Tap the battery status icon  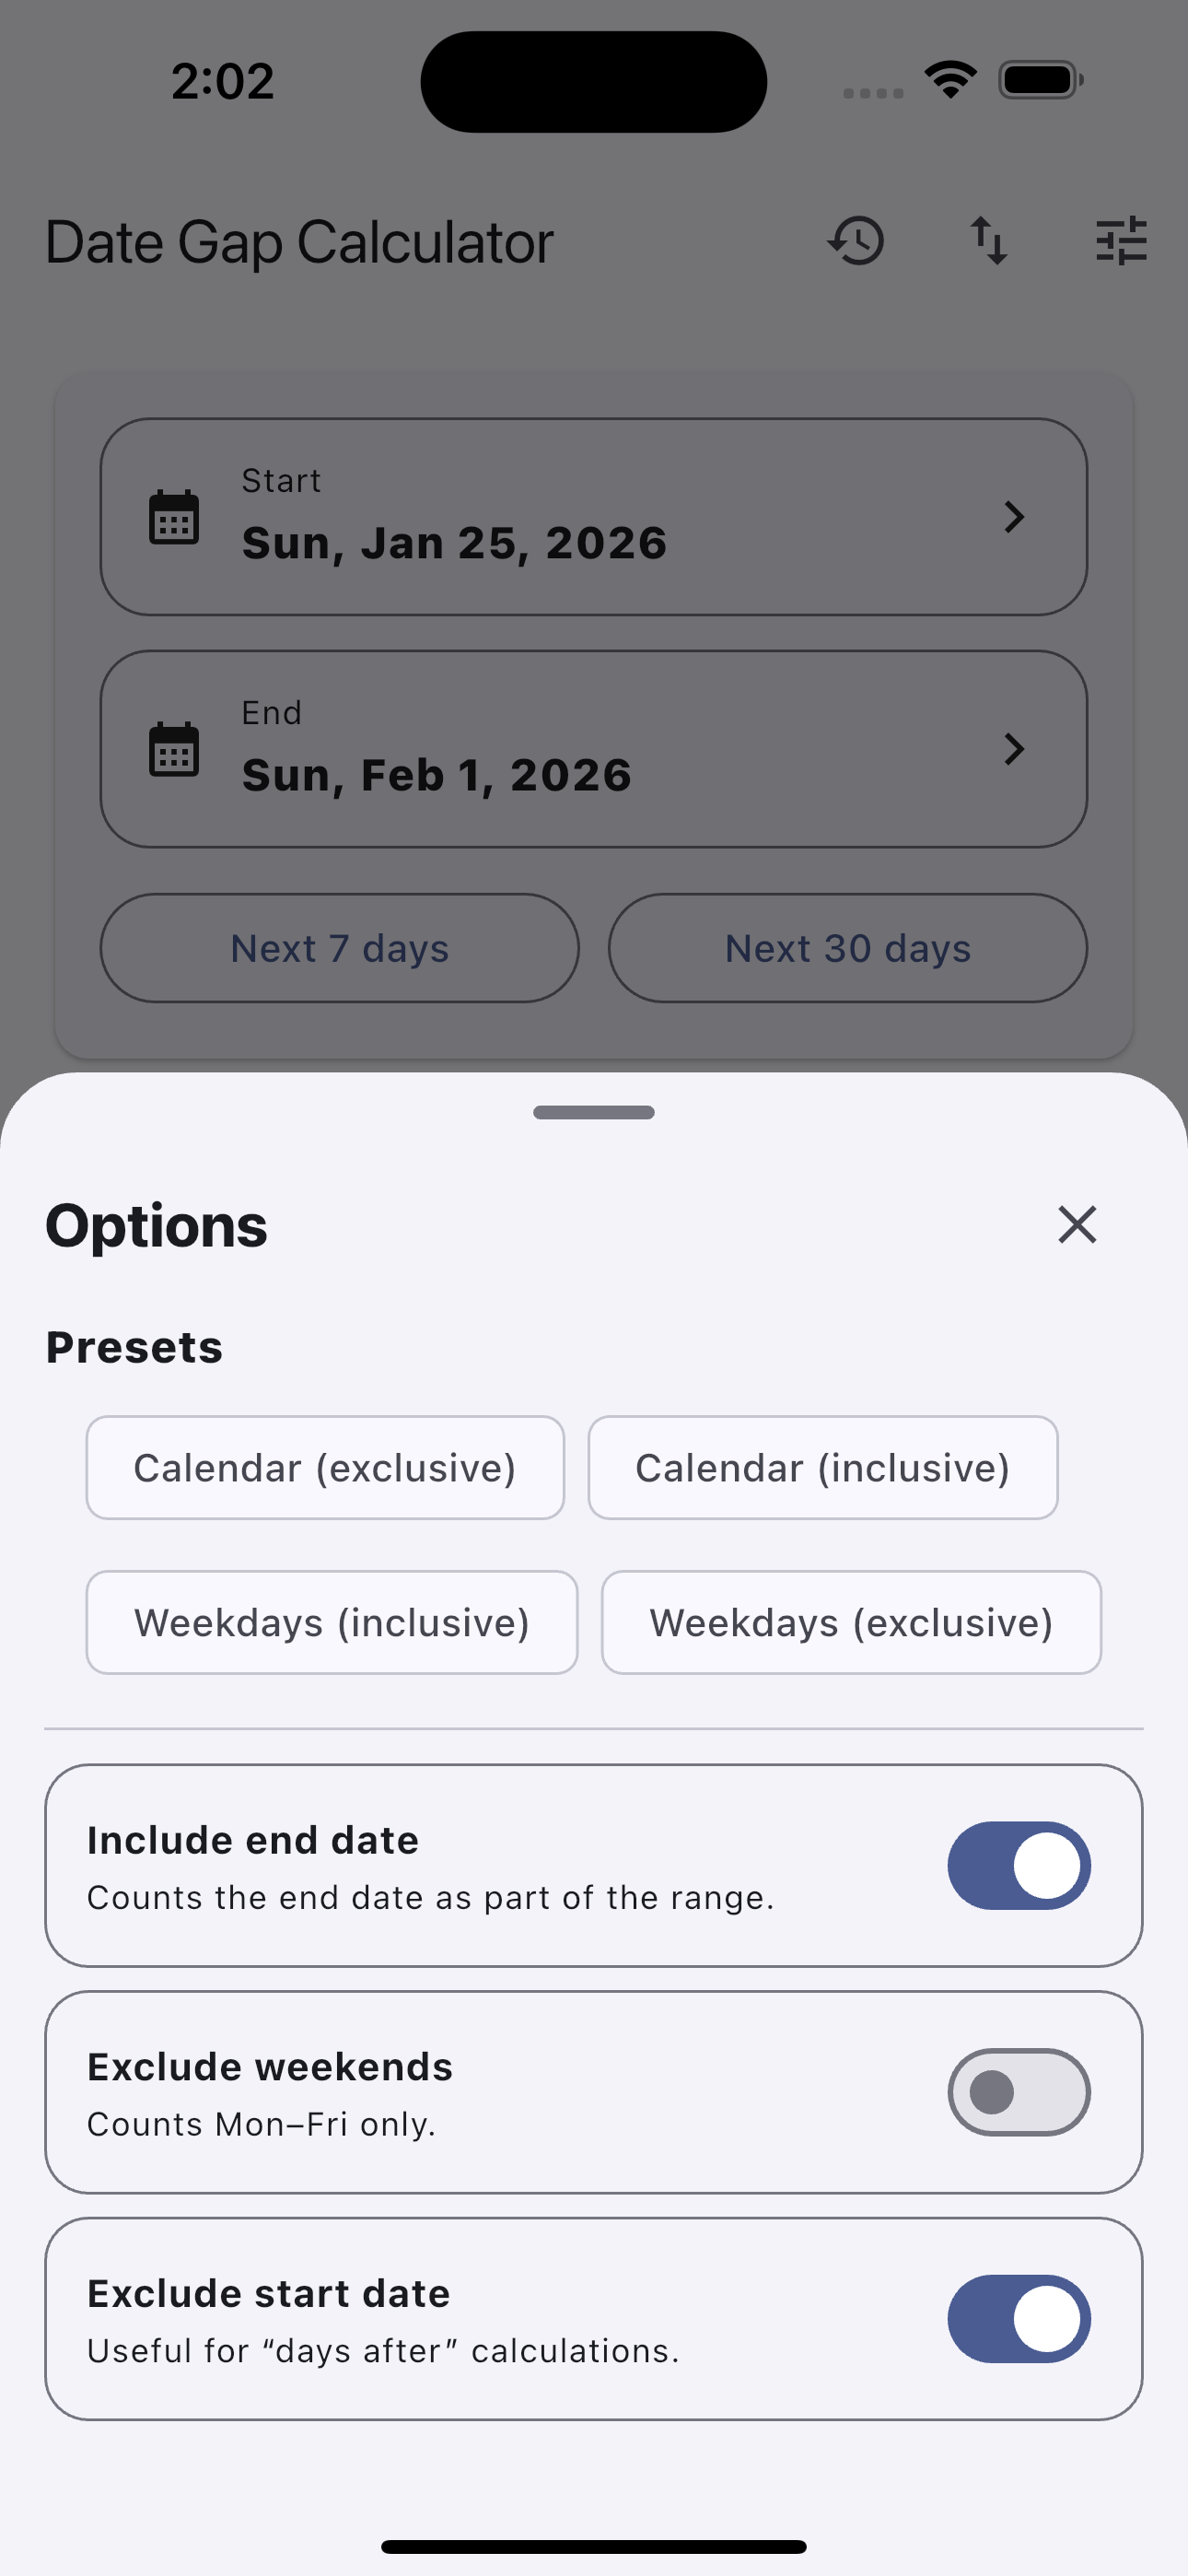click(1040, 80)
